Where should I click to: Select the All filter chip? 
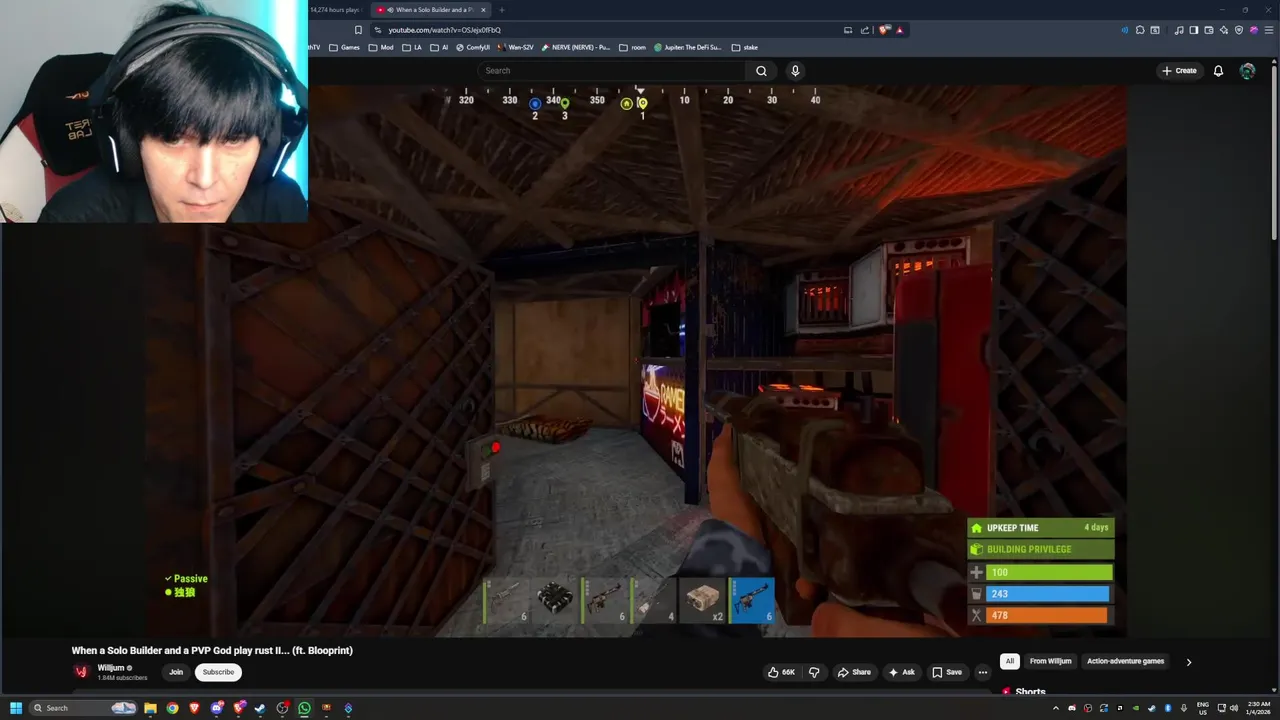point(1010,661)
